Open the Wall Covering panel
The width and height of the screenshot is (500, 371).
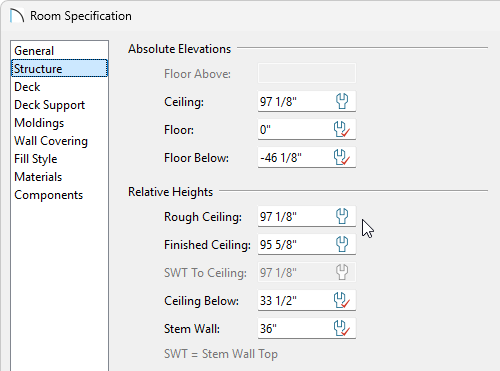[59, 141]
